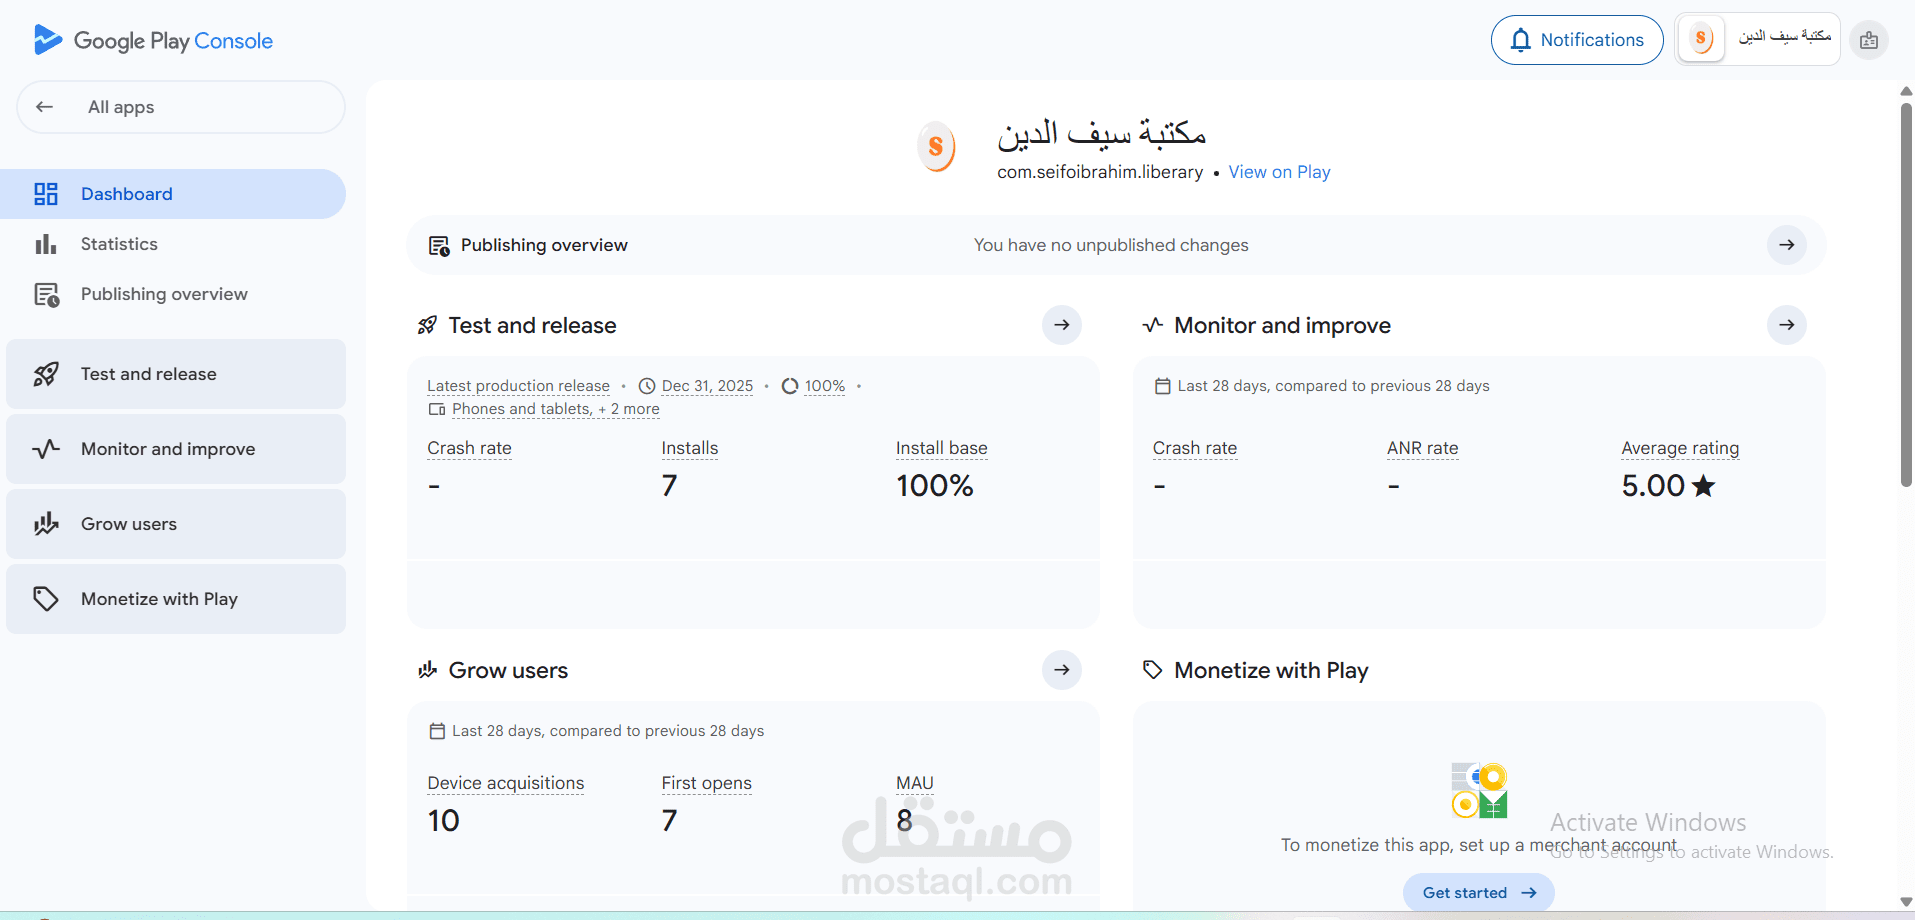Open Publishing overview banner arrow
Image resolution: width=1915 pixels, height=920 pixels.
coord(1786,245)
